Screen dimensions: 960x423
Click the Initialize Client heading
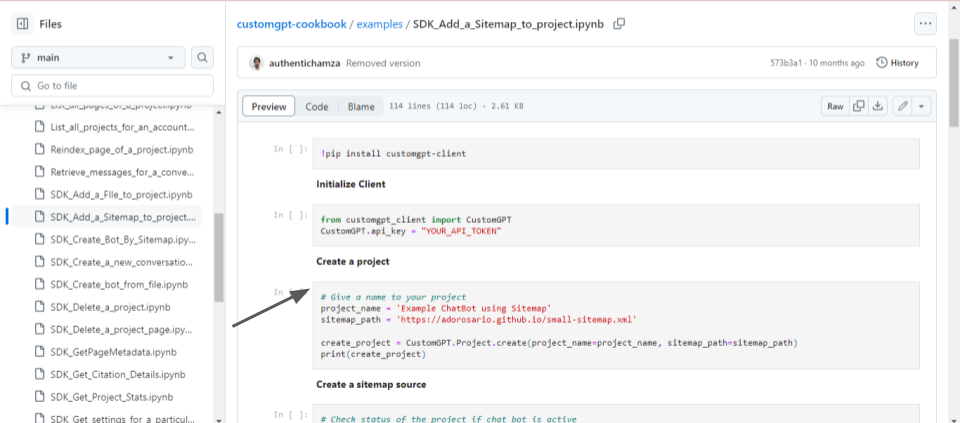(351, 184)
